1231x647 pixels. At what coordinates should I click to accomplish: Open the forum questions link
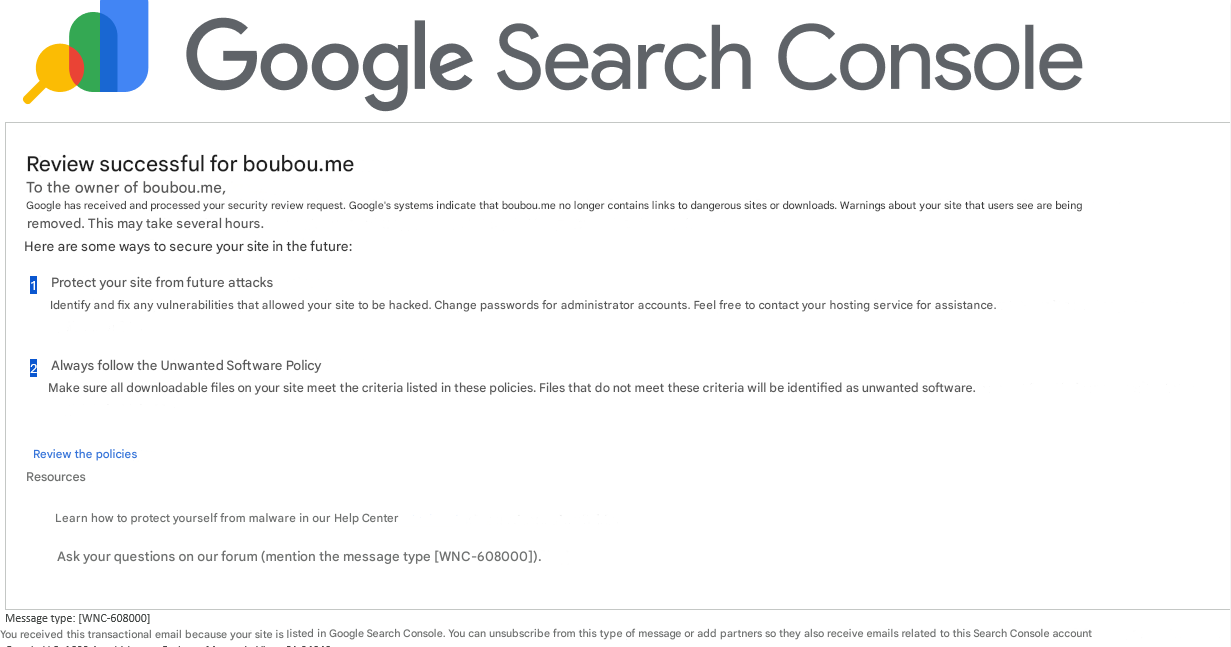tap(299, 556)
